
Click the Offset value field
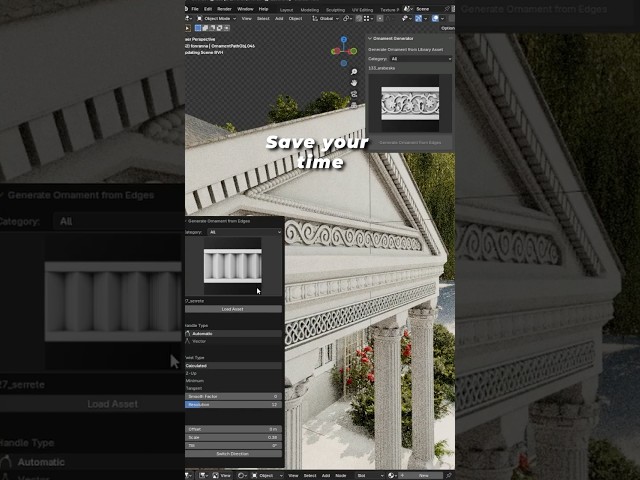coord(233,429)
